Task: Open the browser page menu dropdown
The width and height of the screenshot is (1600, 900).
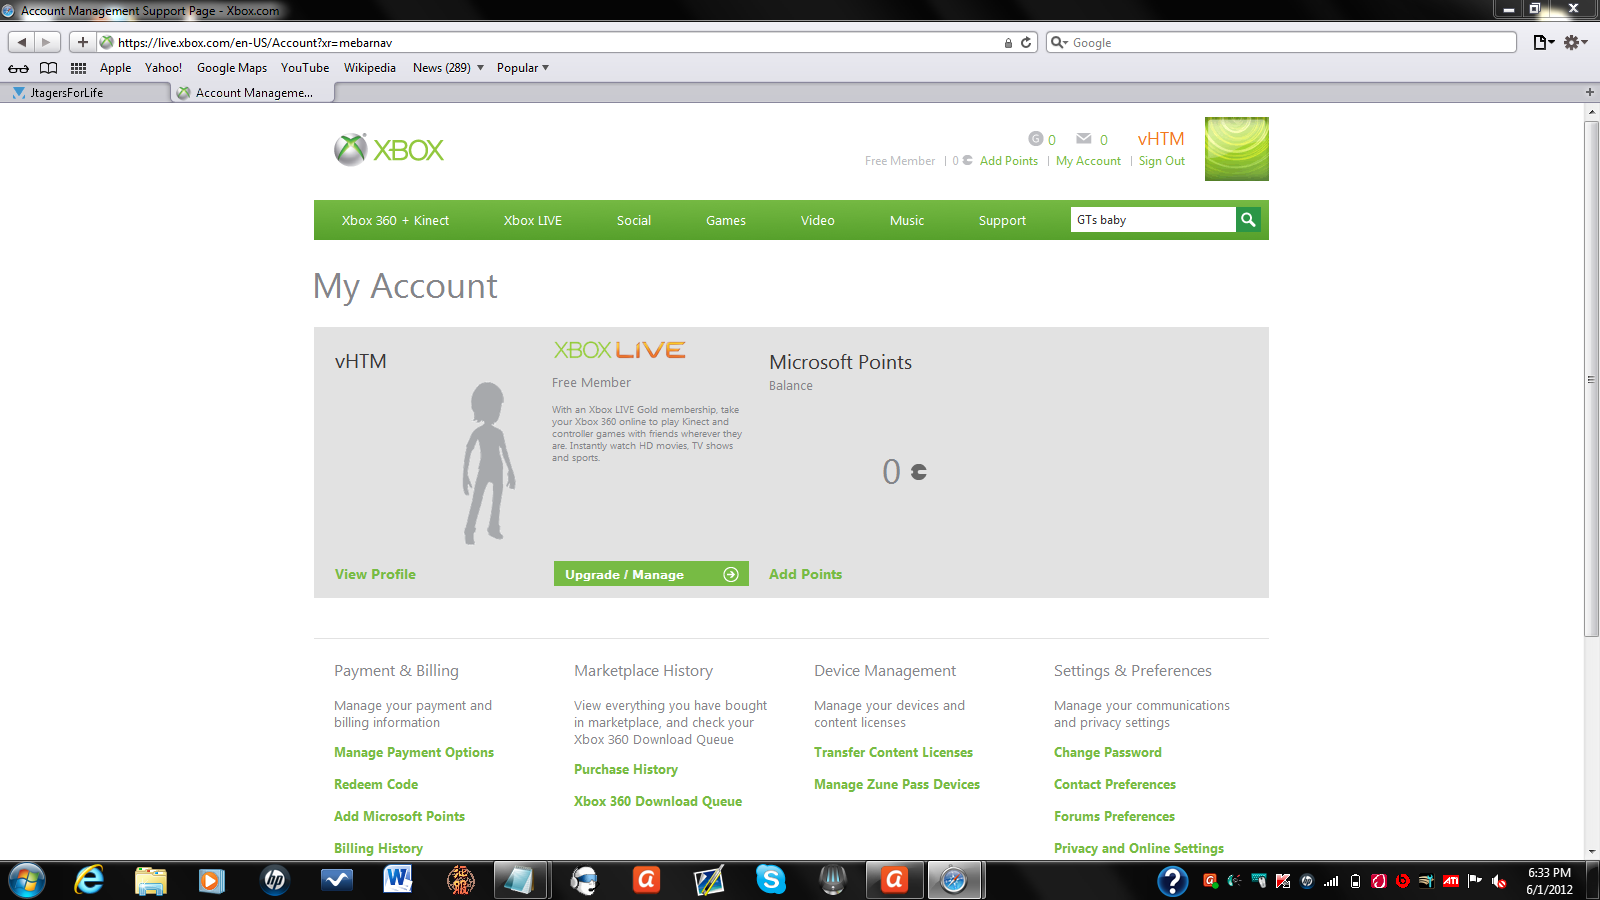Action: pyautogui.click(x=1544, y=42)
